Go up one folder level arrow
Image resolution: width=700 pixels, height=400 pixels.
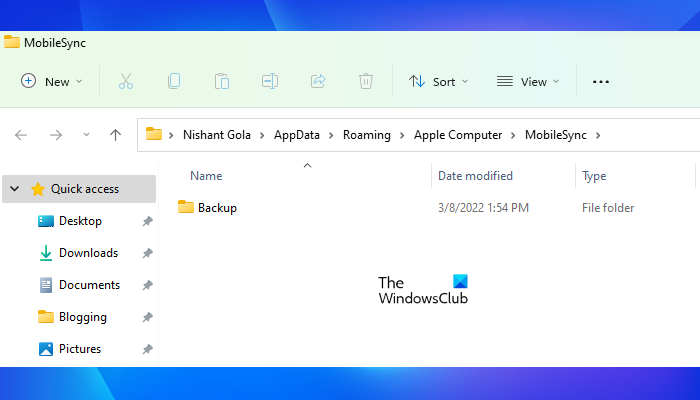tap(116, 135)
